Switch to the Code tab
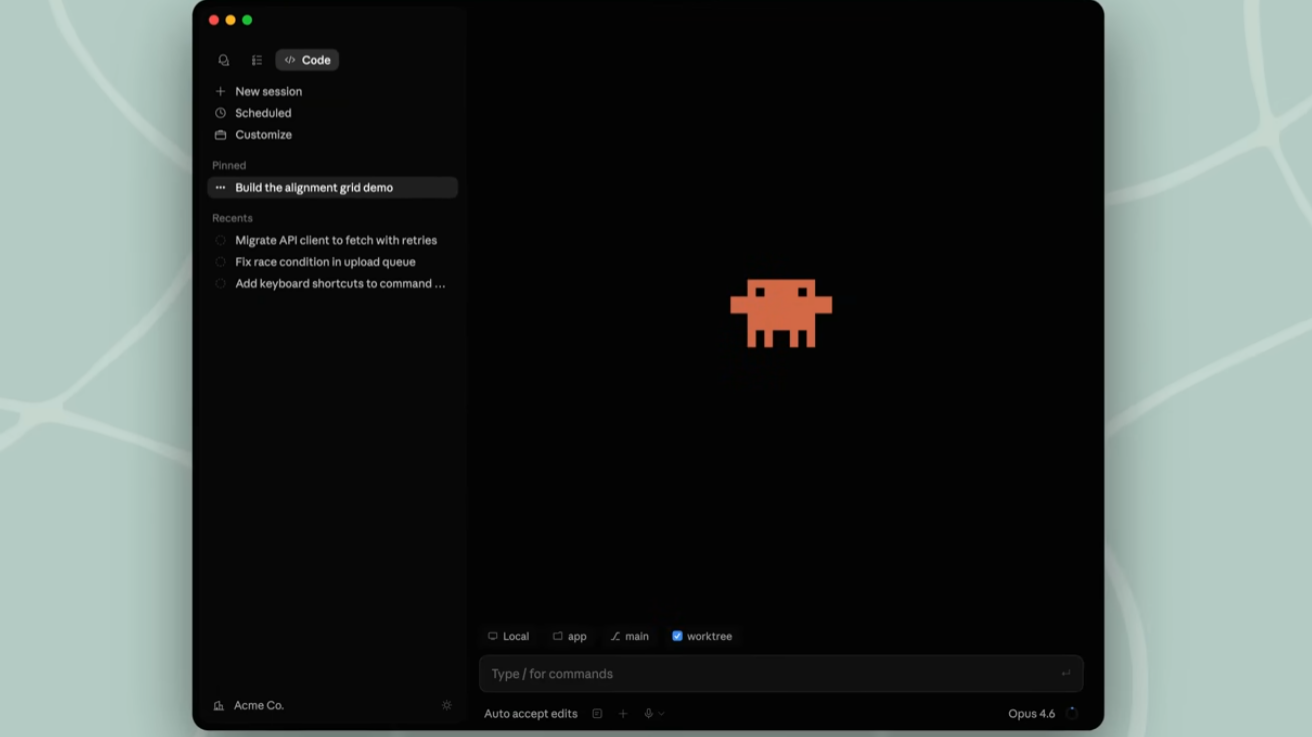1312x737 pixels. coord(307,60)
